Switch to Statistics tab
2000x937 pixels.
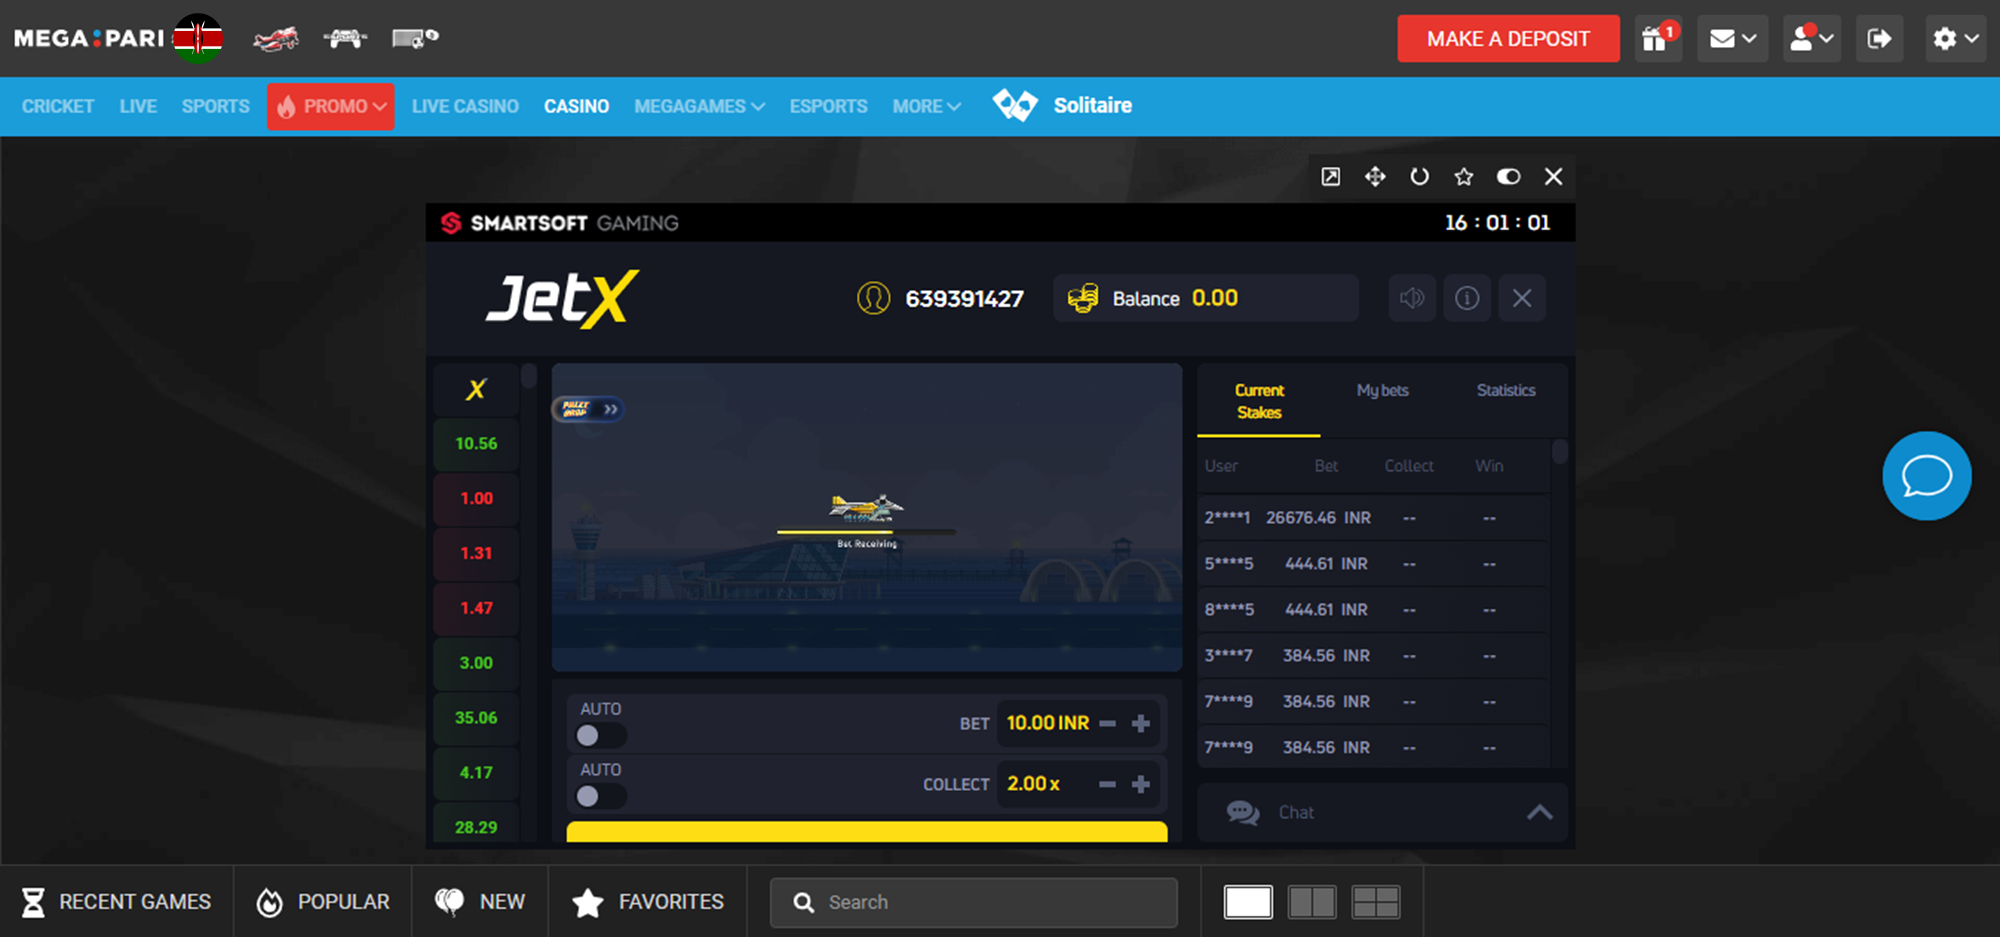1506,390
